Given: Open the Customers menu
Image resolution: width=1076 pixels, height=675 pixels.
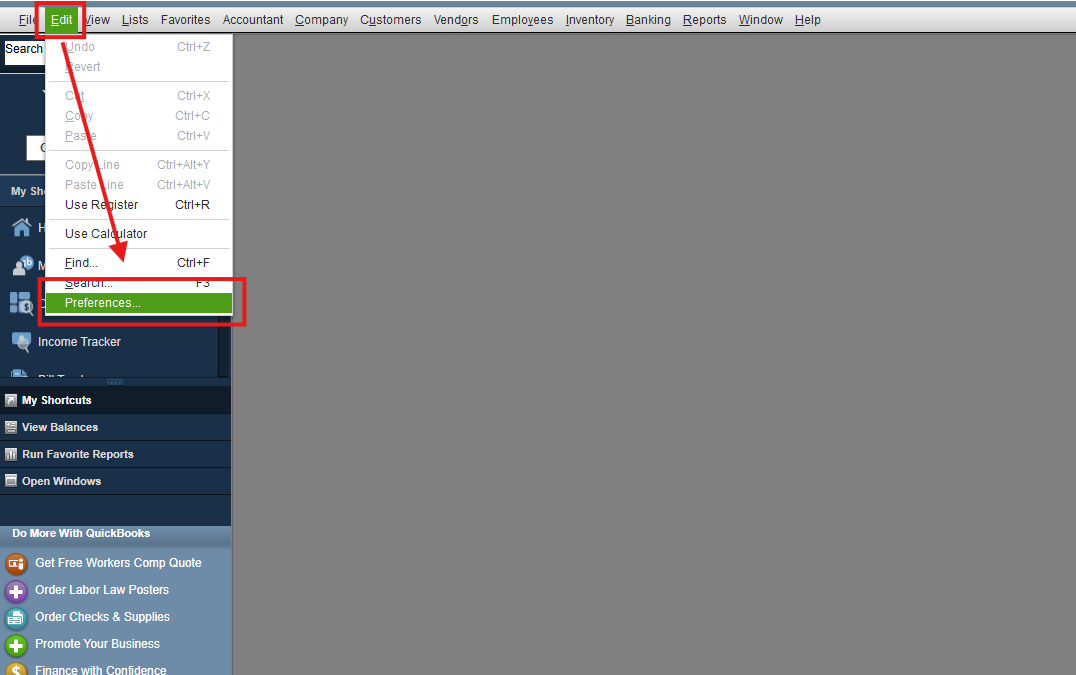Looking at the screenshot, I should coord(390,20).
